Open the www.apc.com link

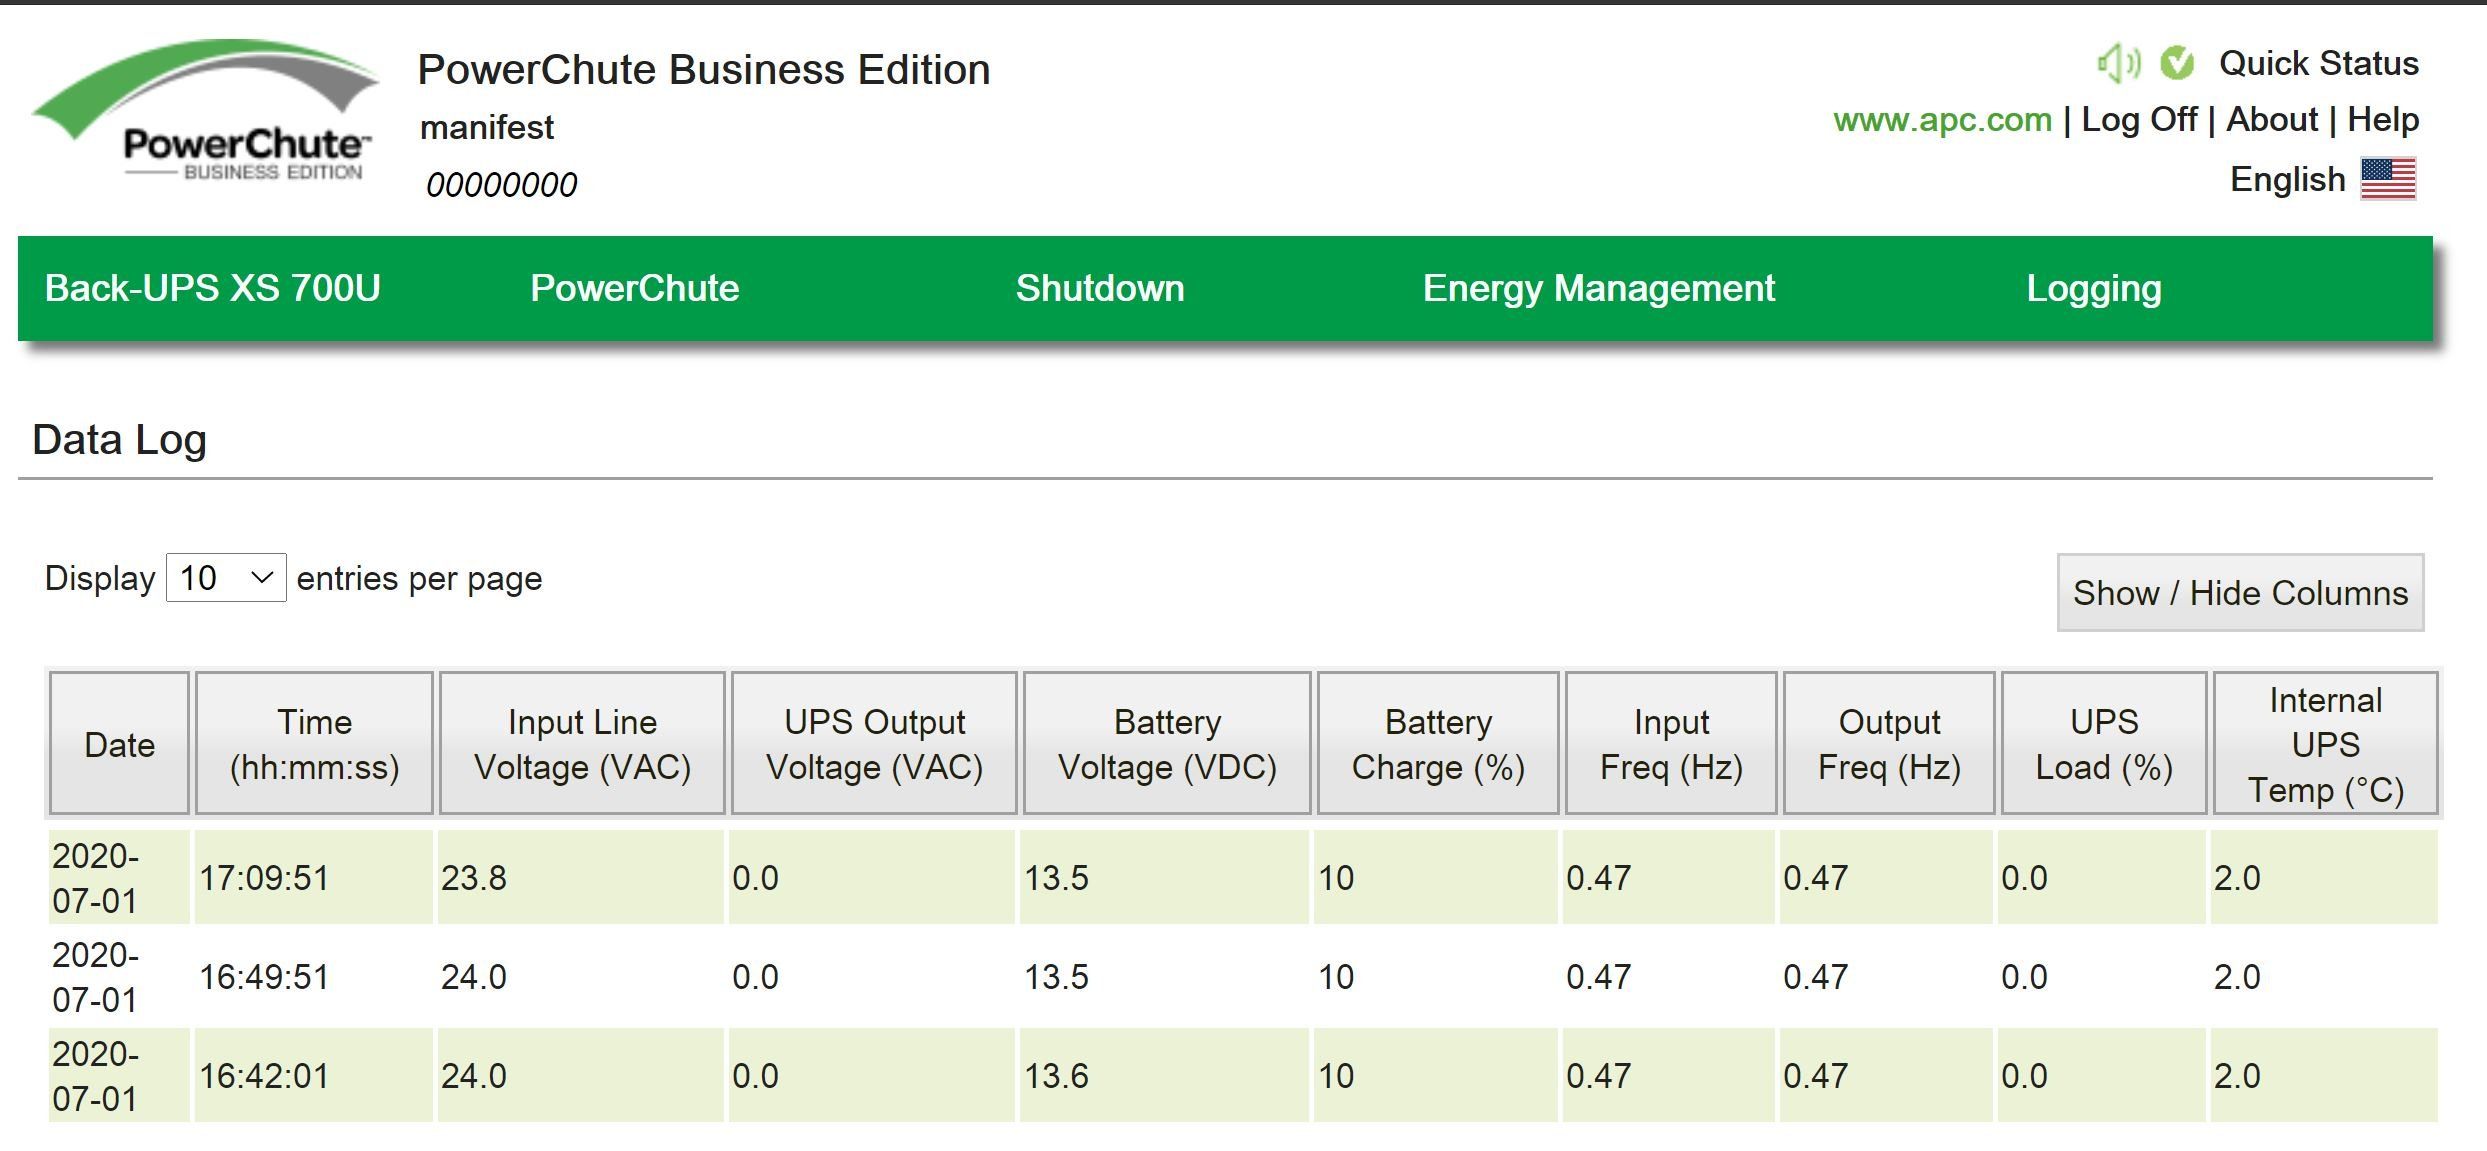[1942, 120]
